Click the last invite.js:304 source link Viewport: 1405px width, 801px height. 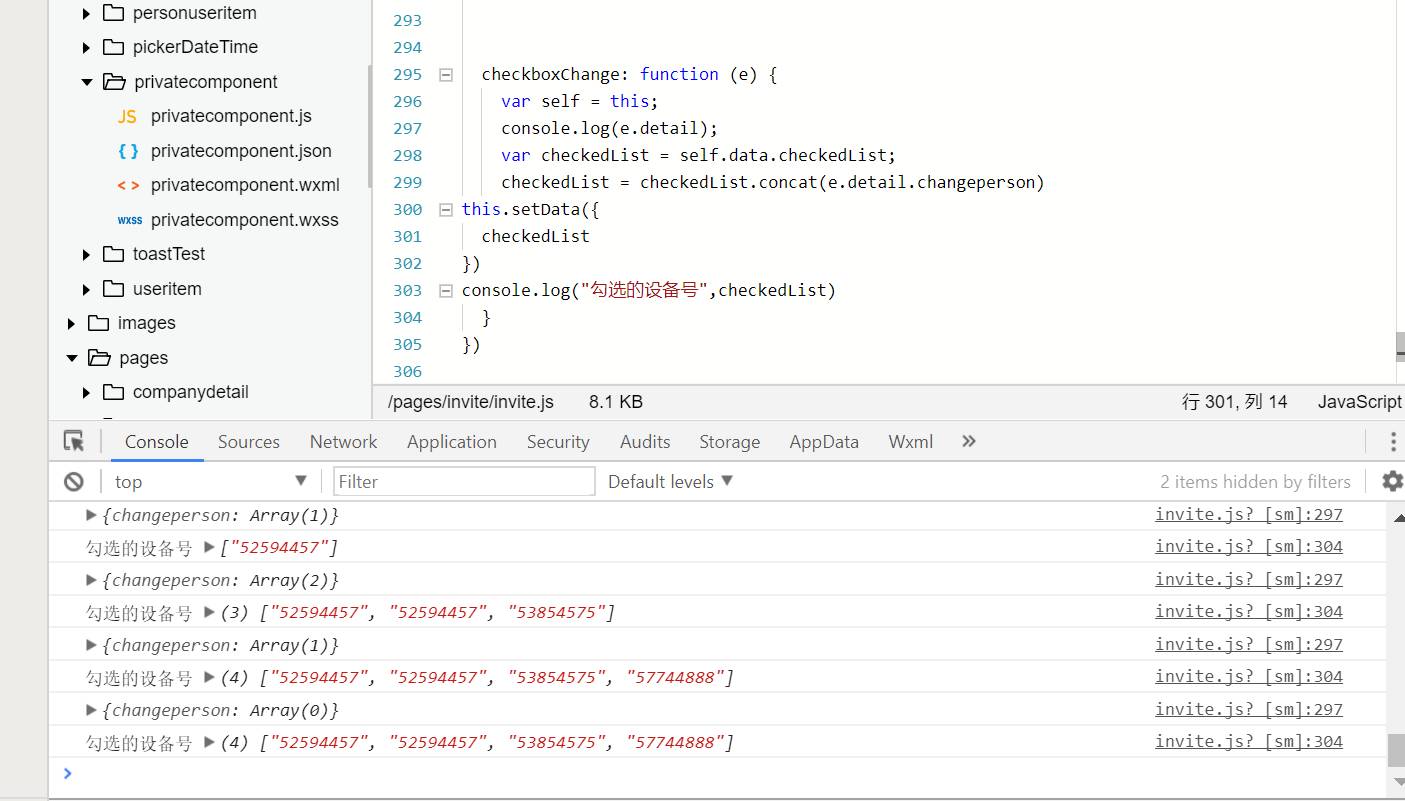[1248, 741]
